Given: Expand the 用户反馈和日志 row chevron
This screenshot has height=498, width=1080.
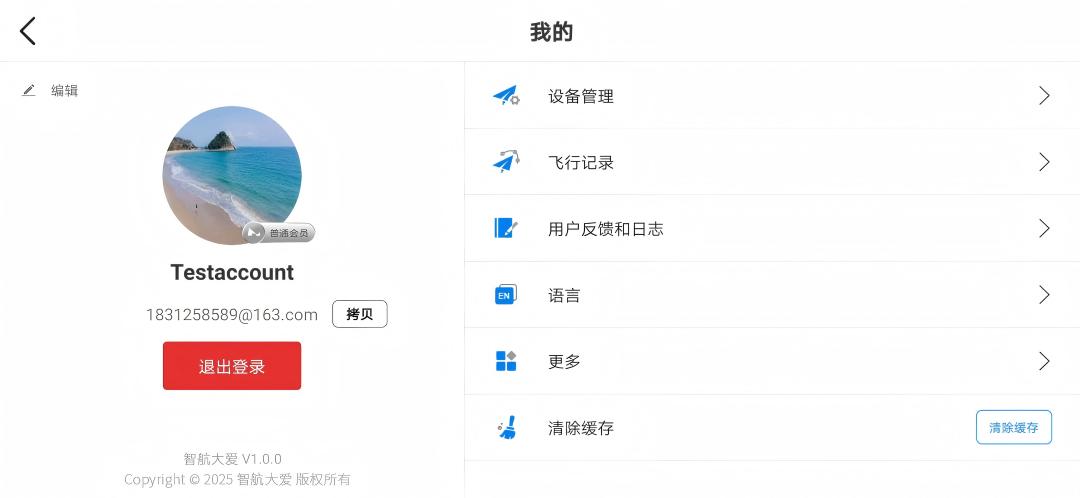Looking at the screenshot, I should coord(1044,228).
